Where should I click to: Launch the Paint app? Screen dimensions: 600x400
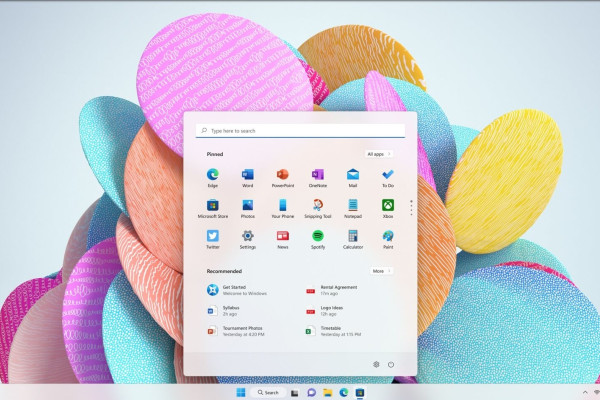coord(388,239)
